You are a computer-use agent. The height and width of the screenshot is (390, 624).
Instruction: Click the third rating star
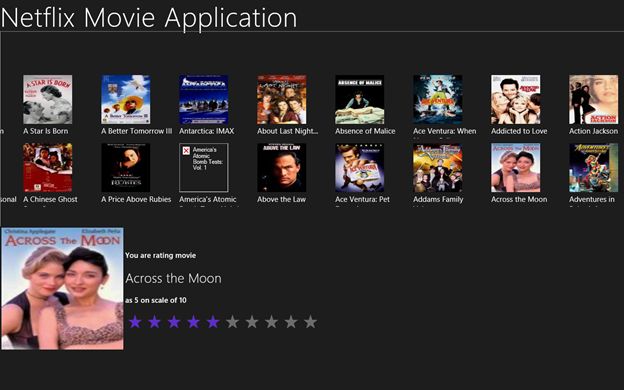pos(174,322)
